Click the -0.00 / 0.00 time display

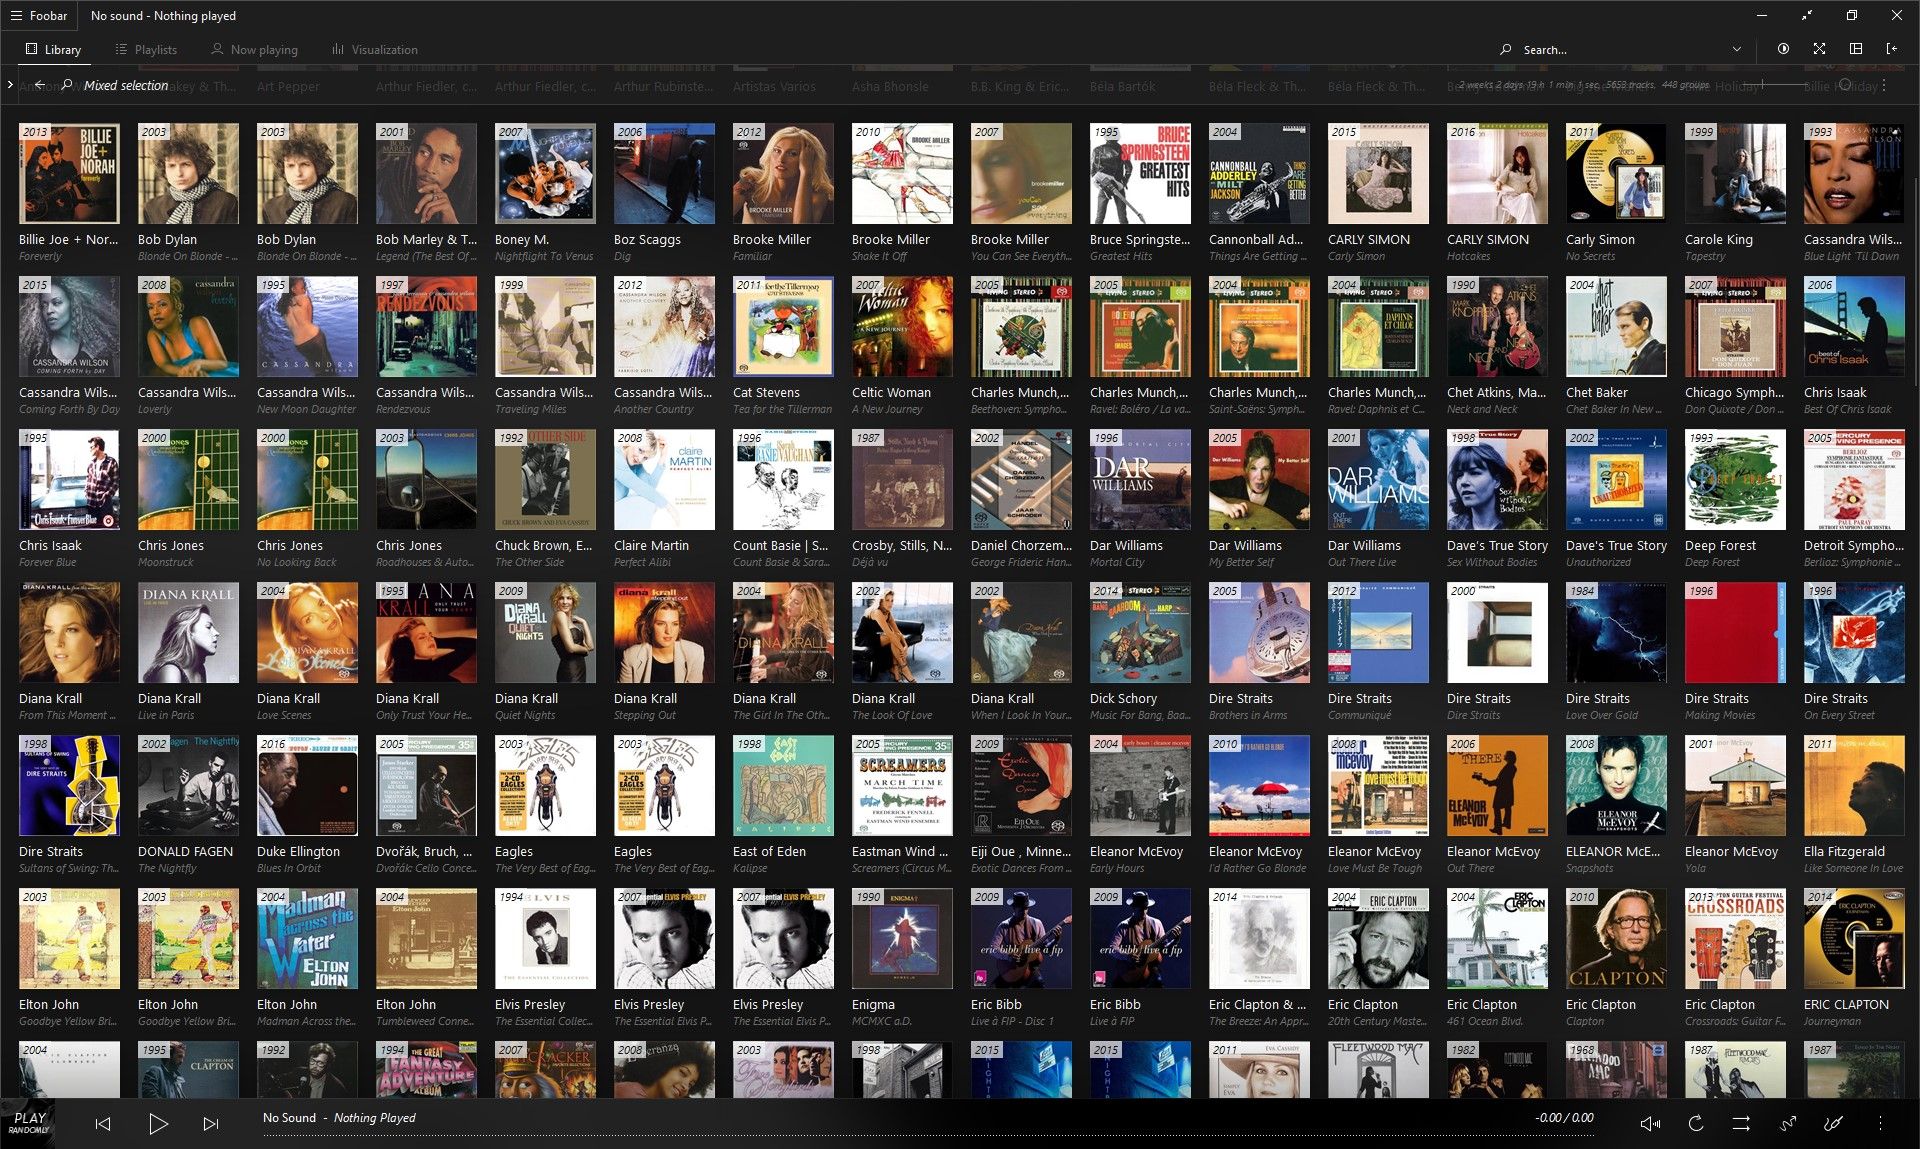pos(1564,1118)
